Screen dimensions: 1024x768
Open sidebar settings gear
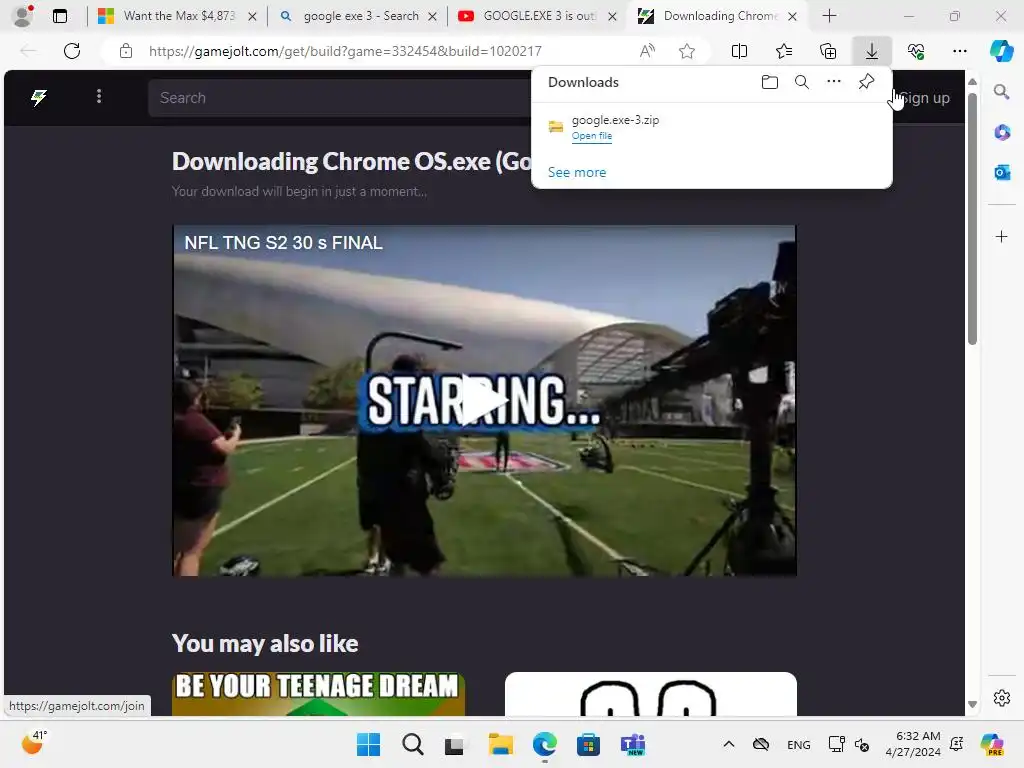1001,698
